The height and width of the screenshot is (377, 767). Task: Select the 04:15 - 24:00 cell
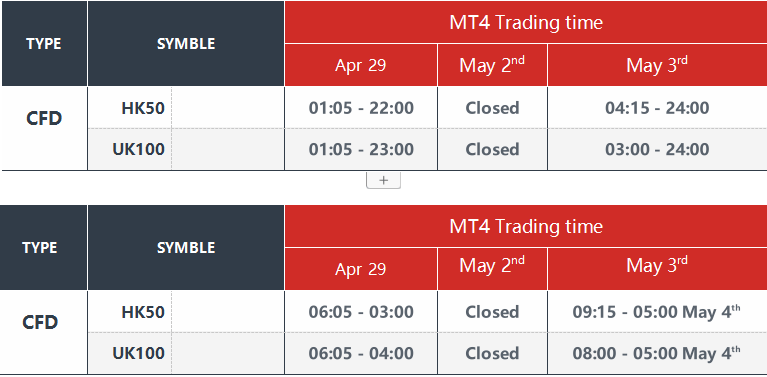coord(657,108)
